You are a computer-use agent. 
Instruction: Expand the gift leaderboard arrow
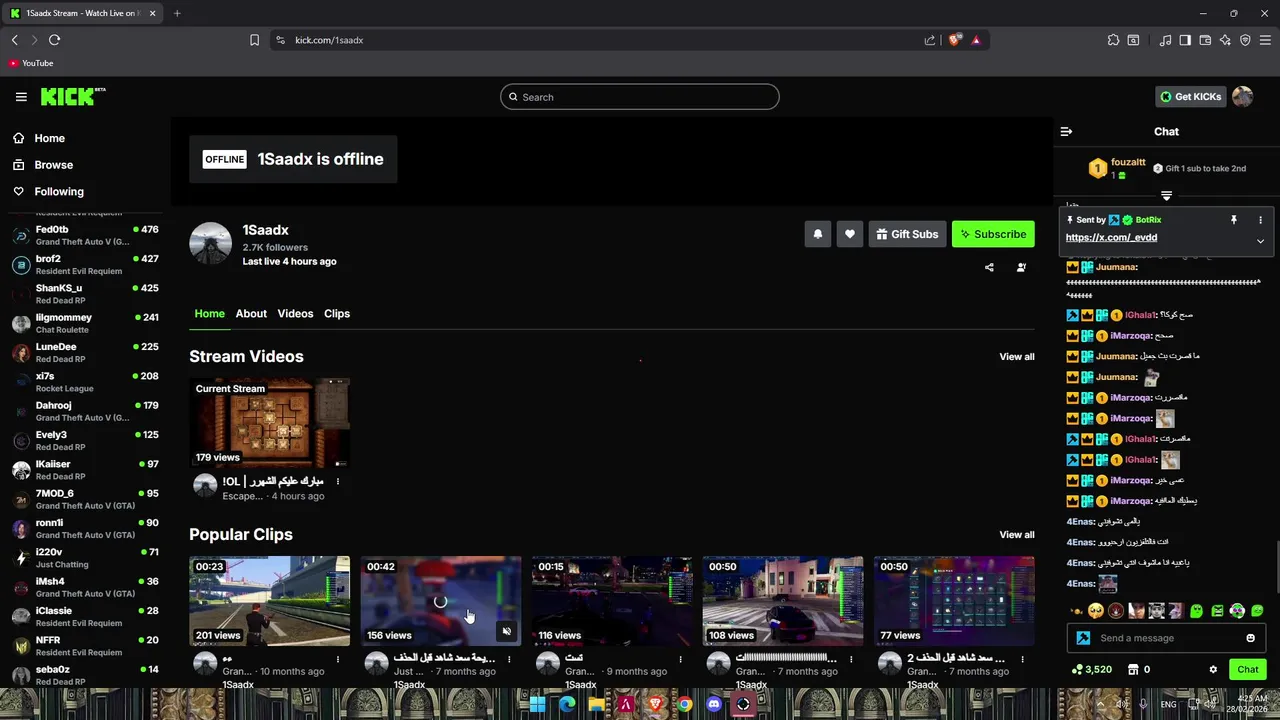tap(1166, 196)
